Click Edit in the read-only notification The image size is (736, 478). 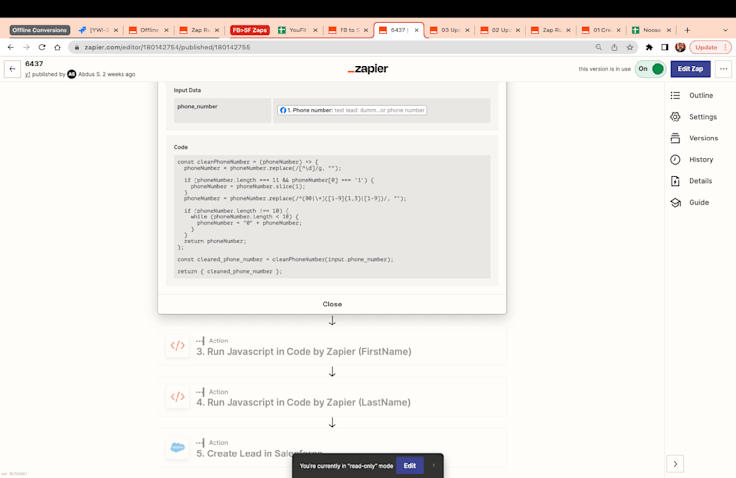[410, 466]
